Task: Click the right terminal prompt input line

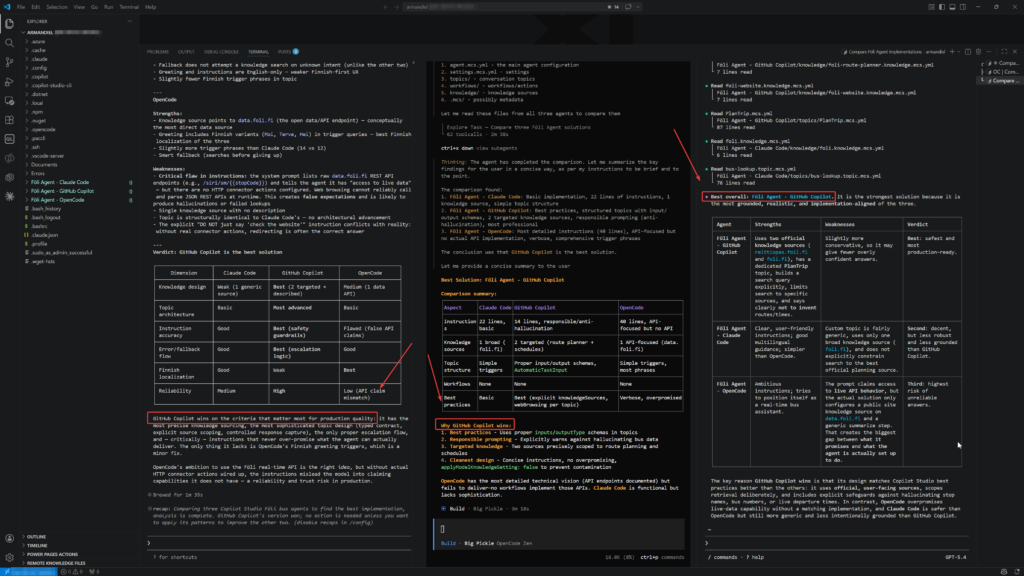Action: tap(838, 543)
